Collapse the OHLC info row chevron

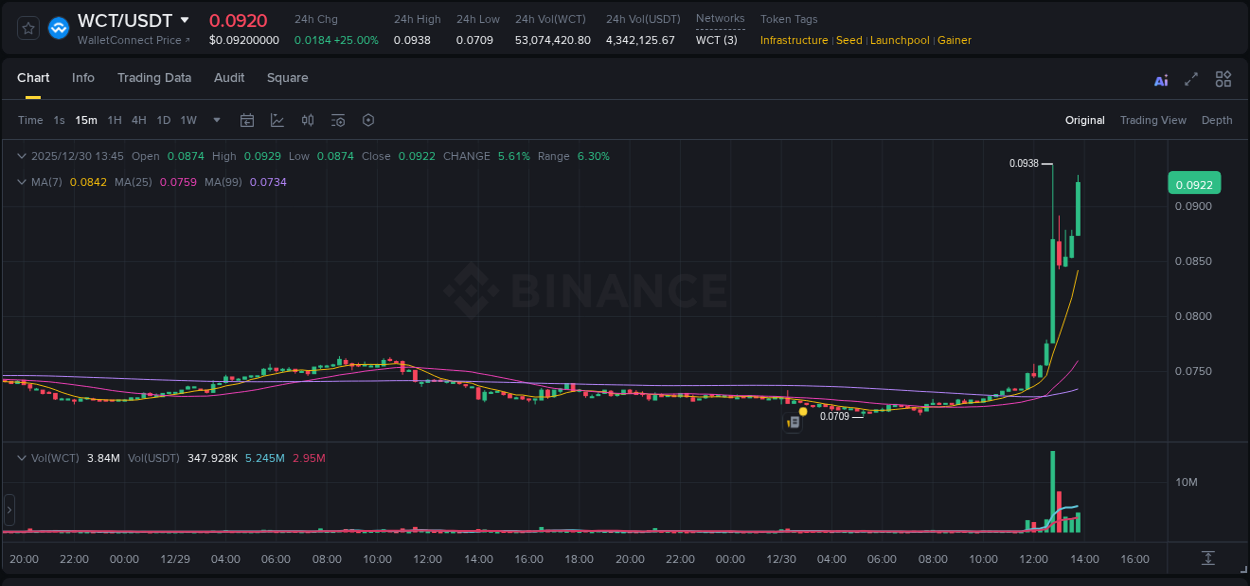tap(21, 156)
